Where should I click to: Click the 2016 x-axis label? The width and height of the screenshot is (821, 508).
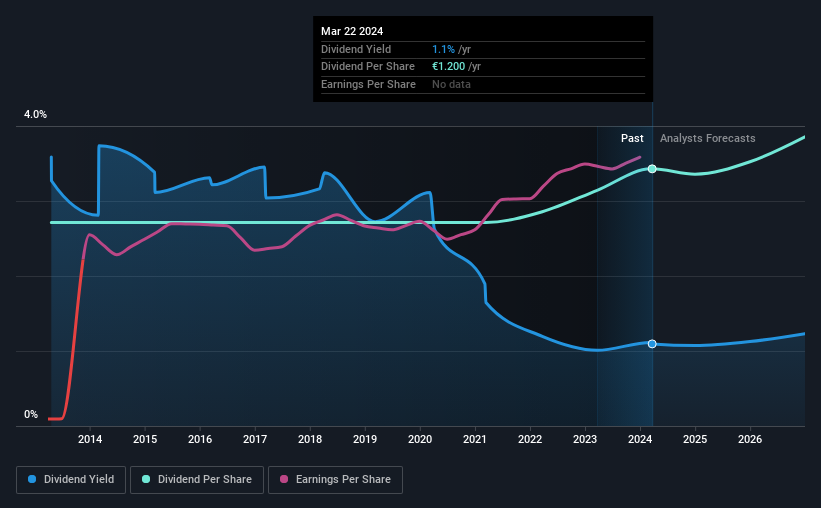[200, 439]
